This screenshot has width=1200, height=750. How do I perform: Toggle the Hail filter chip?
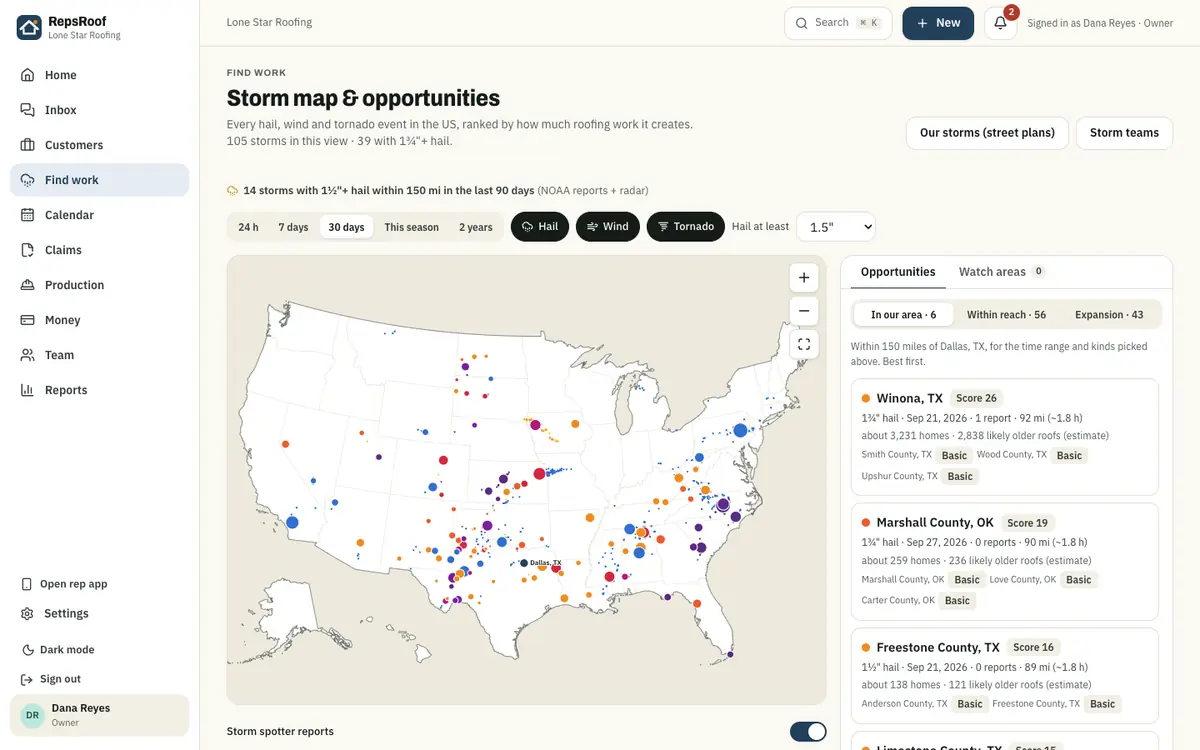[540, 227]
